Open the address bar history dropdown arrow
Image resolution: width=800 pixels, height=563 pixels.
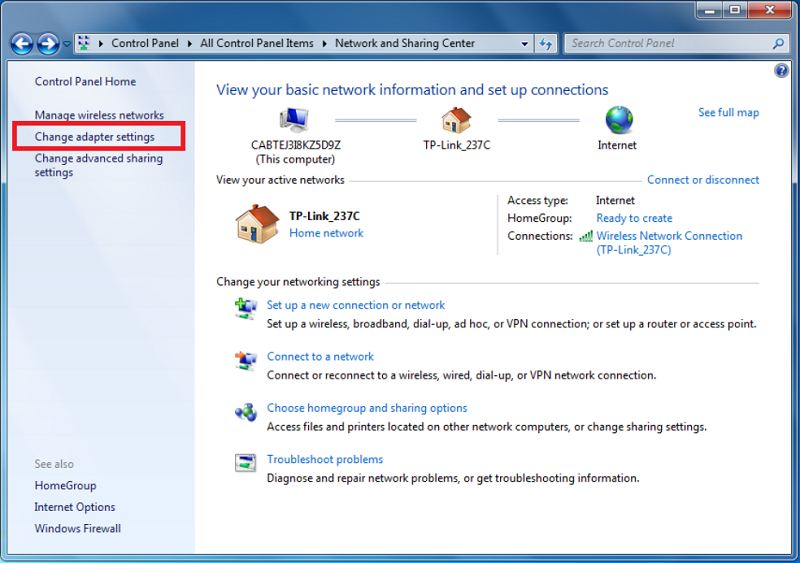[x=525, y=44]
